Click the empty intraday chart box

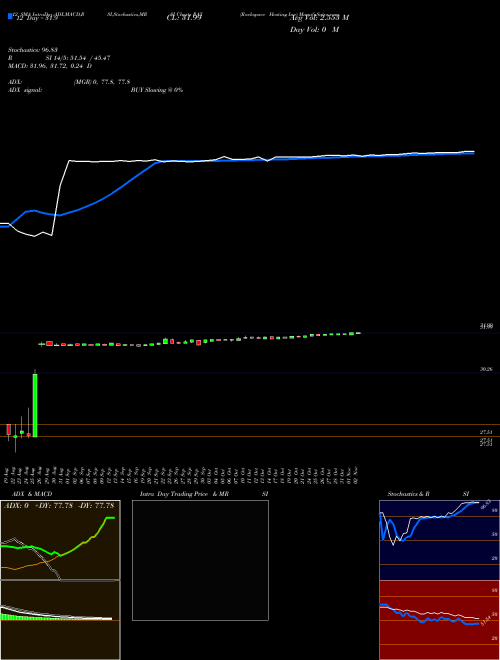[200, 560]
